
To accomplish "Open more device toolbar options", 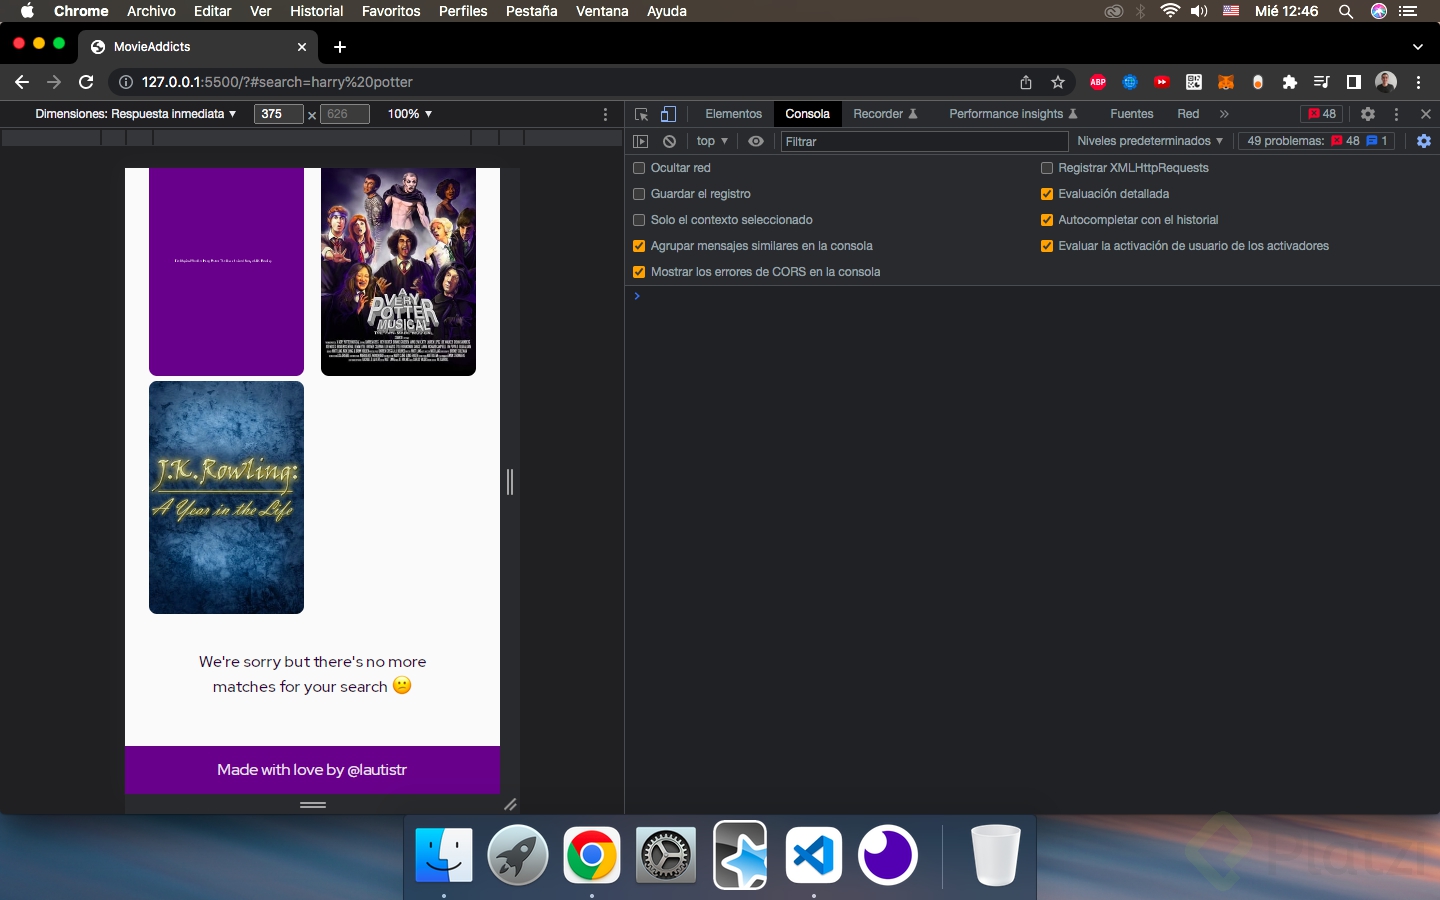I will click(x=605, y=114).
